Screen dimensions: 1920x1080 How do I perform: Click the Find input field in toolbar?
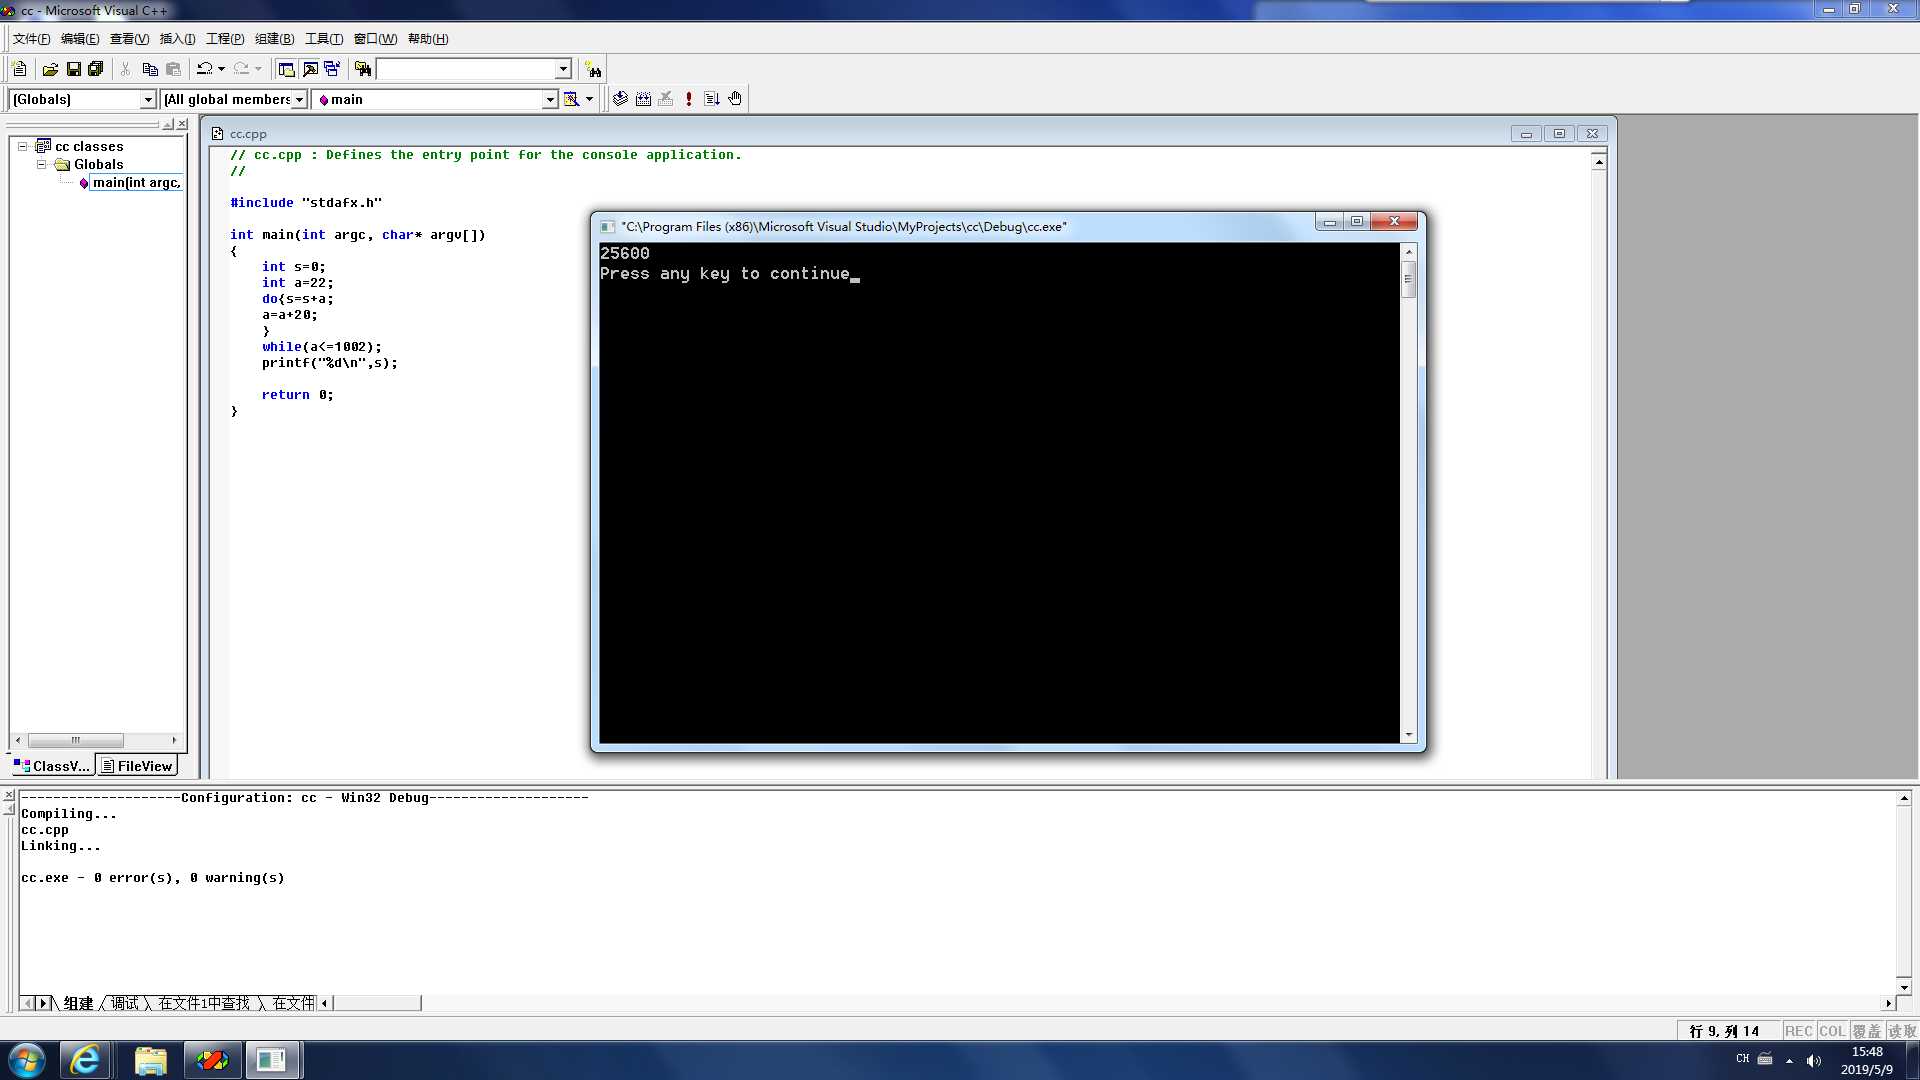pyautogui.click(x=465, y=69)
